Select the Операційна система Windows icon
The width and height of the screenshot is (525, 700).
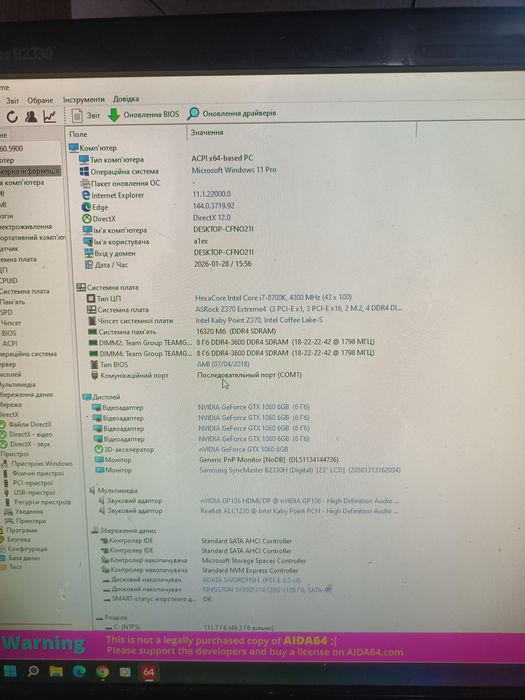tap(84, 171)
